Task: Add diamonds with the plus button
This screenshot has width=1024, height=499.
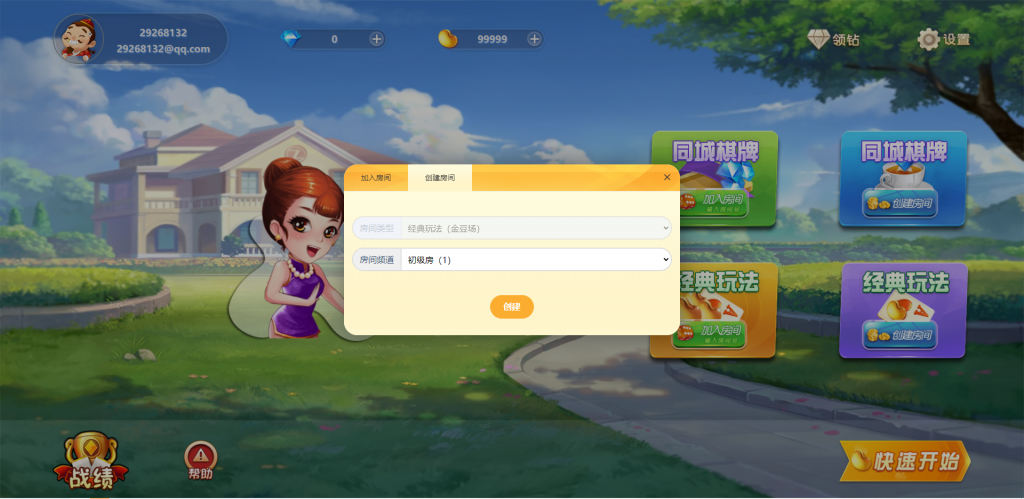Action: tap(376, 39)
